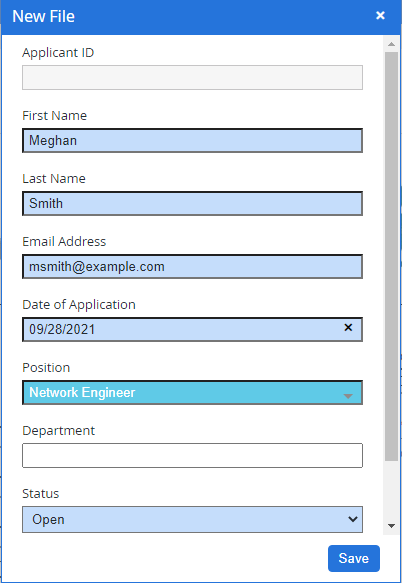The width and height of the screenshot is (402, 583).
Task: Click the Department label
Action: point(58,431)
